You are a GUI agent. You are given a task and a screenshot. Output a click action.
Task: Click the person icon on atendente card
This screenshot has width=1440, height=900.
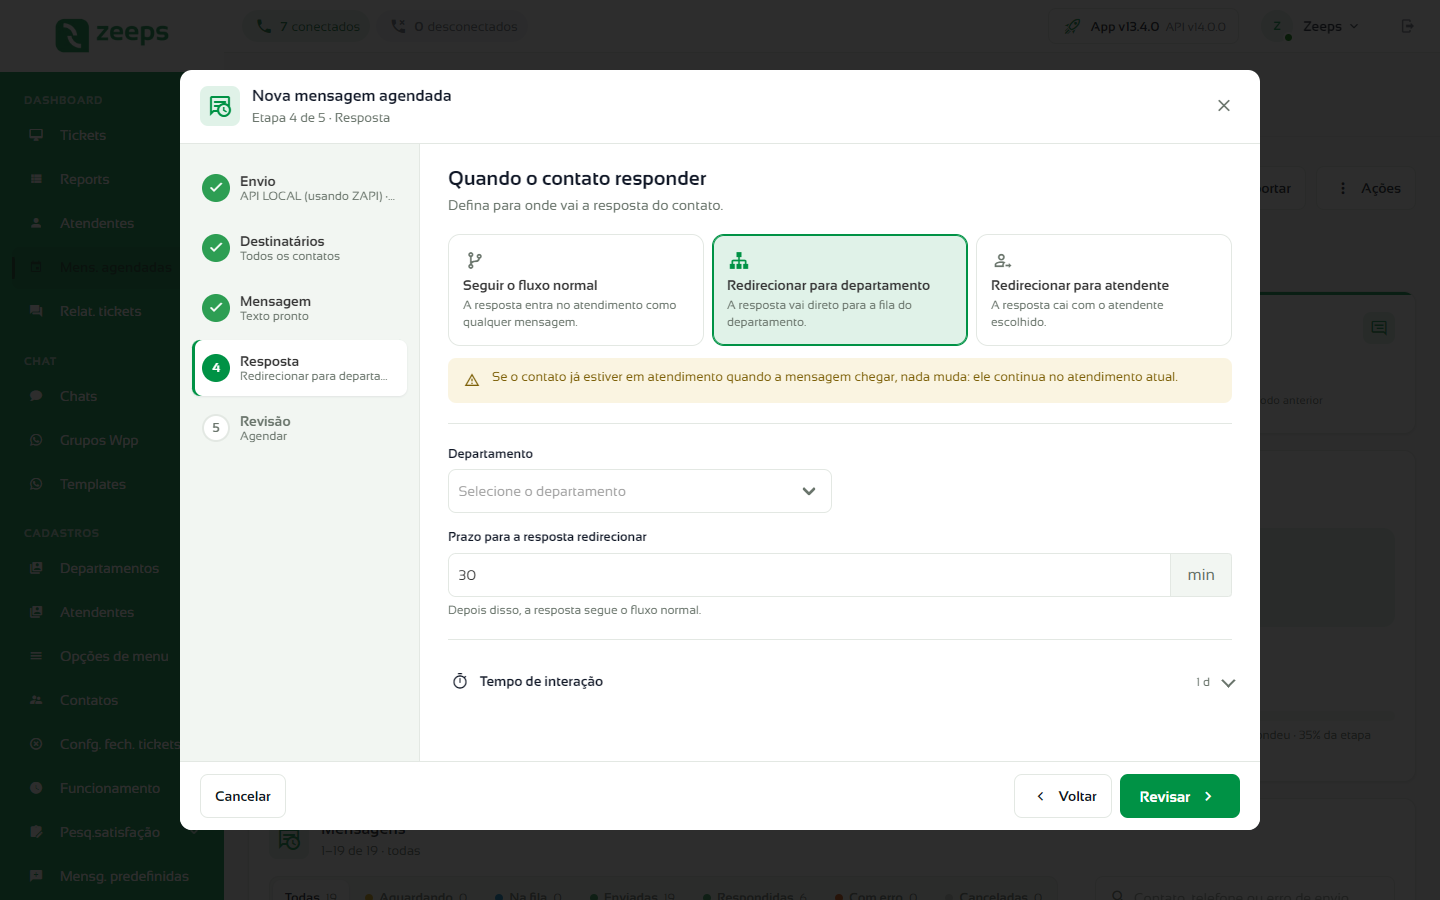pyautogui.click(x=1002, y=261)
